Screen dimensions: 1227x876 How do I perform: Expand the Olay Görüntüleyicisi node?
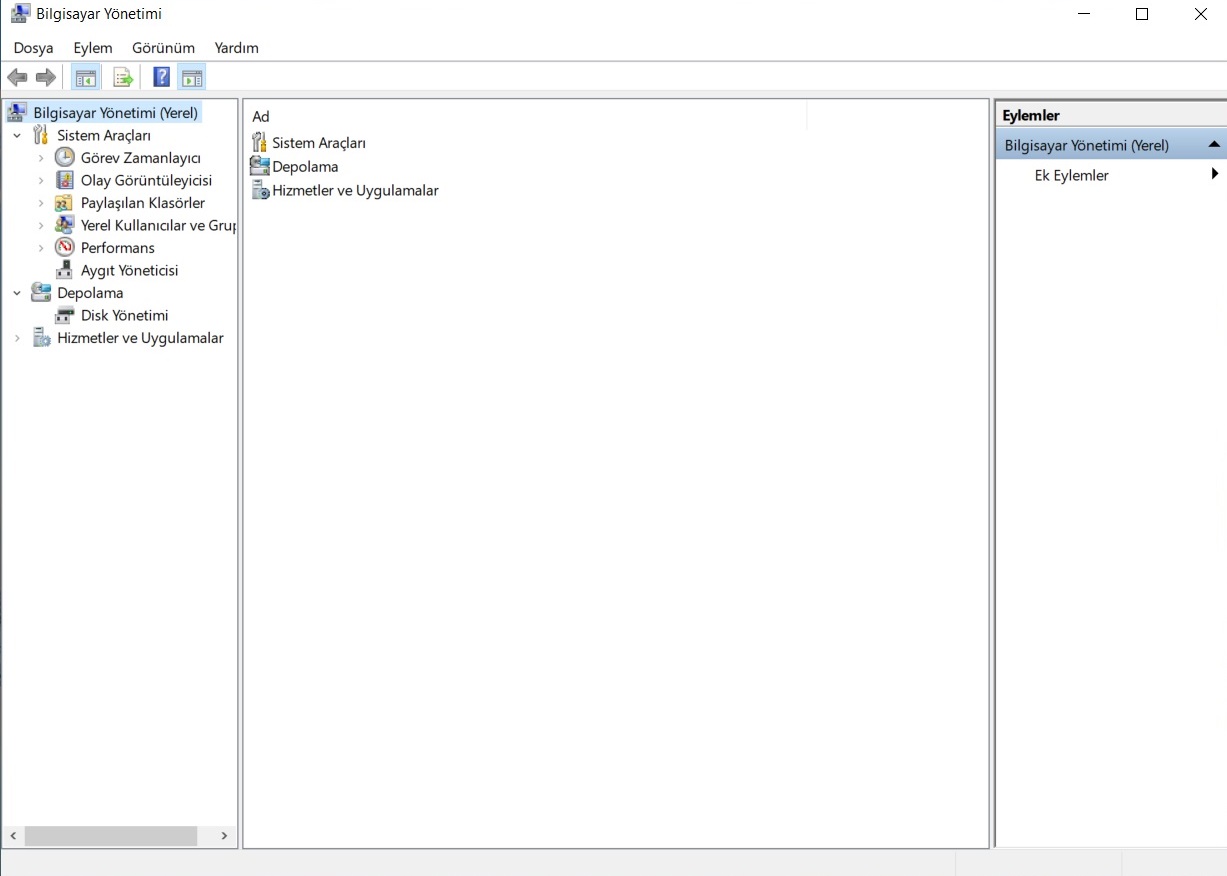(x=41, y=180)
